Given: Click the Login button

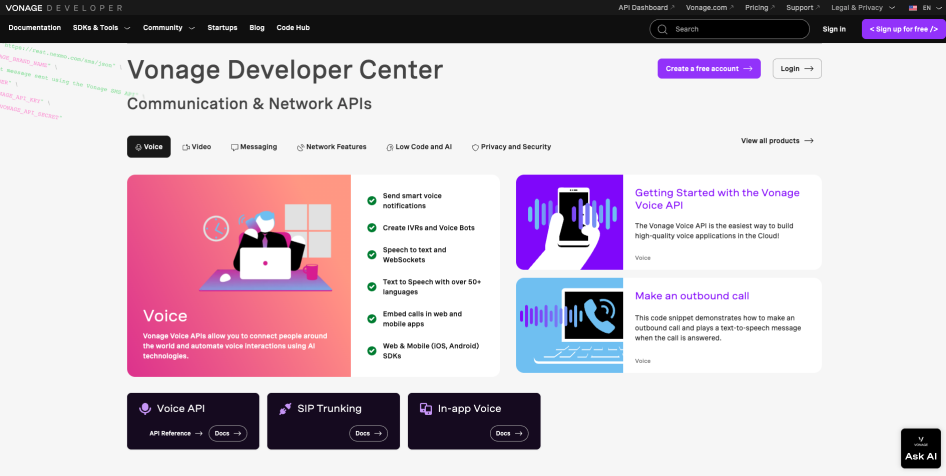Looking at the screenshot, I should (x=797, y=69).
